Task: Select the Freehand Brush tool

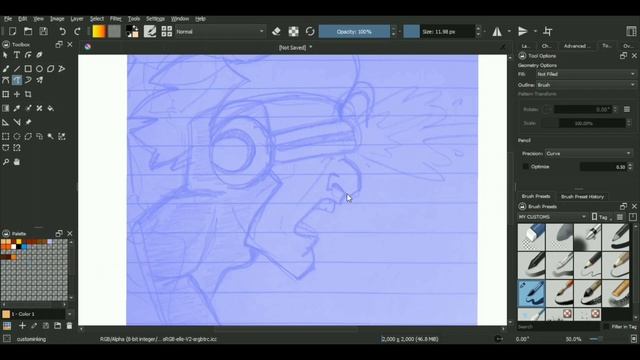Action: click(6, 69)
